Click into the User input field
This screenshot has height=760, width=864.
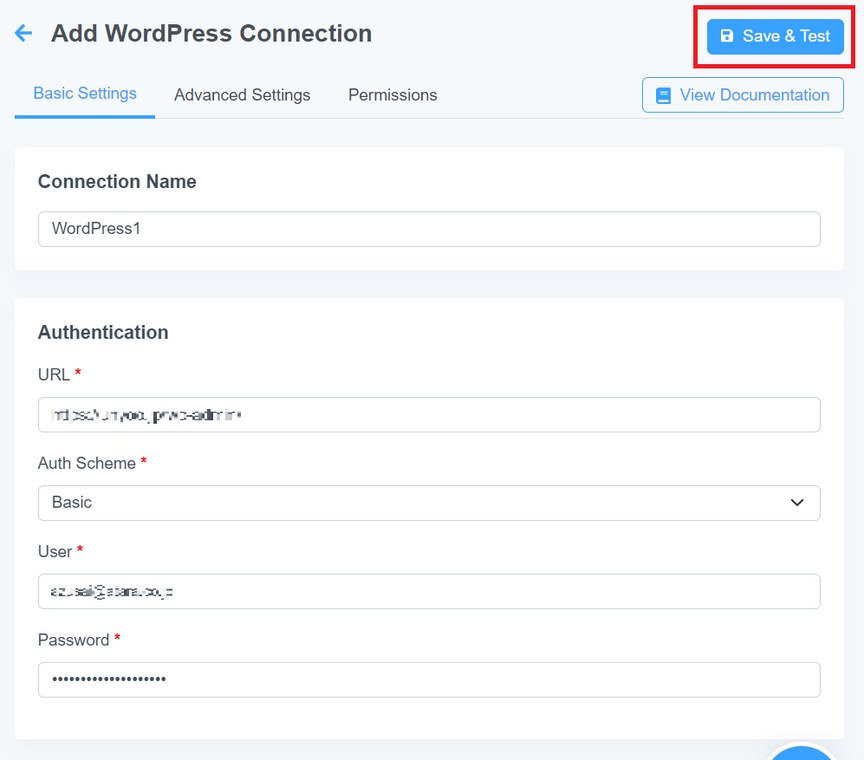click(429, 591)
